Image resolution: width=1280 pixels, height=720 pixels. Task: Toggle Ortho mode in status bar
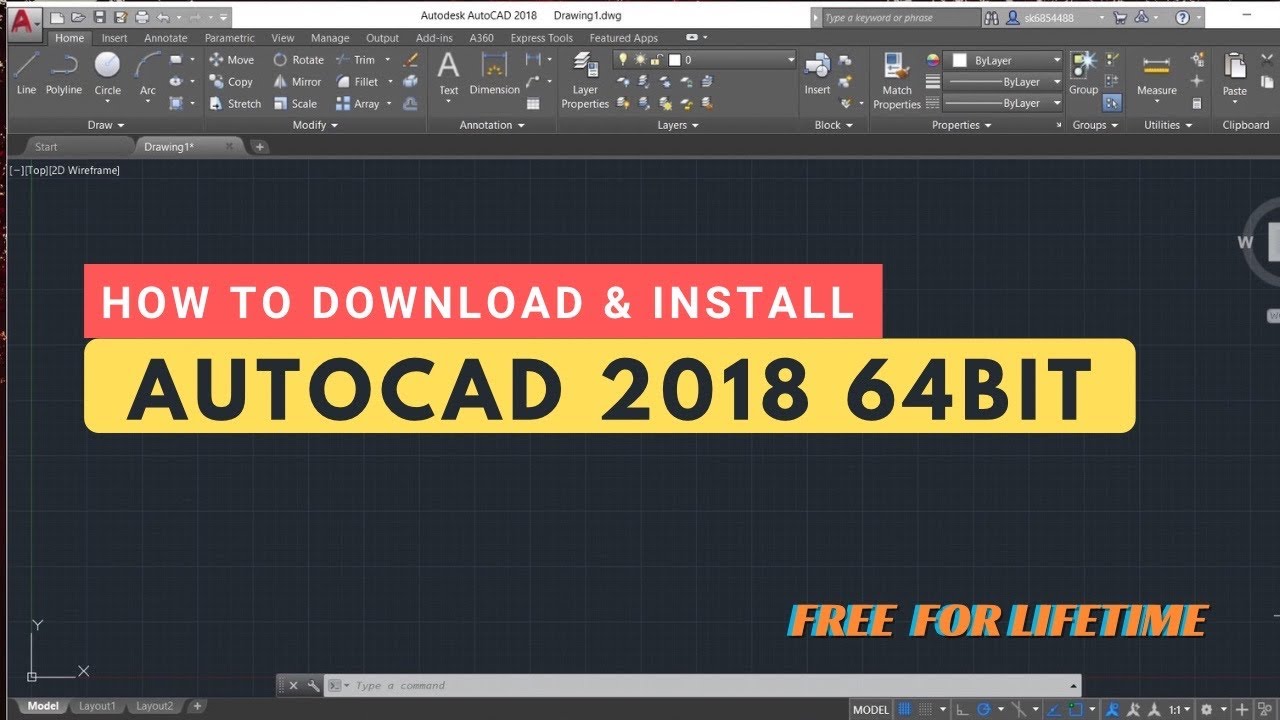[x=961, y=709]
